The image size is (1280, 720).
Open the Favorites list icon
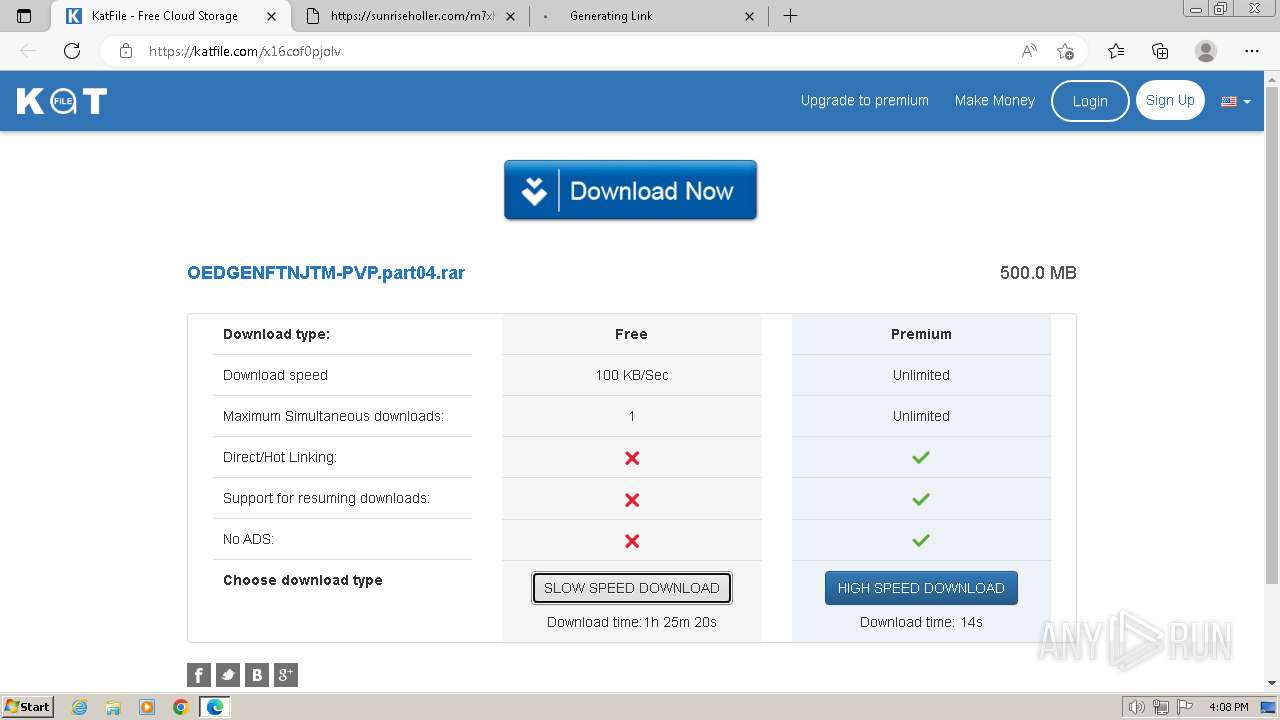tap(1116, 51)
